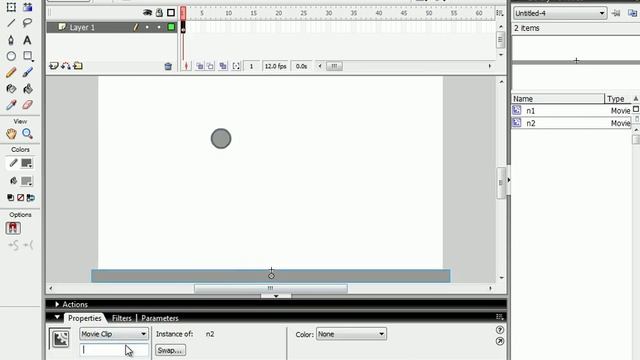Select the gray circle on stage
This screenshot has width=640, height=360.
pyautogui.click(x=221, y=138)
